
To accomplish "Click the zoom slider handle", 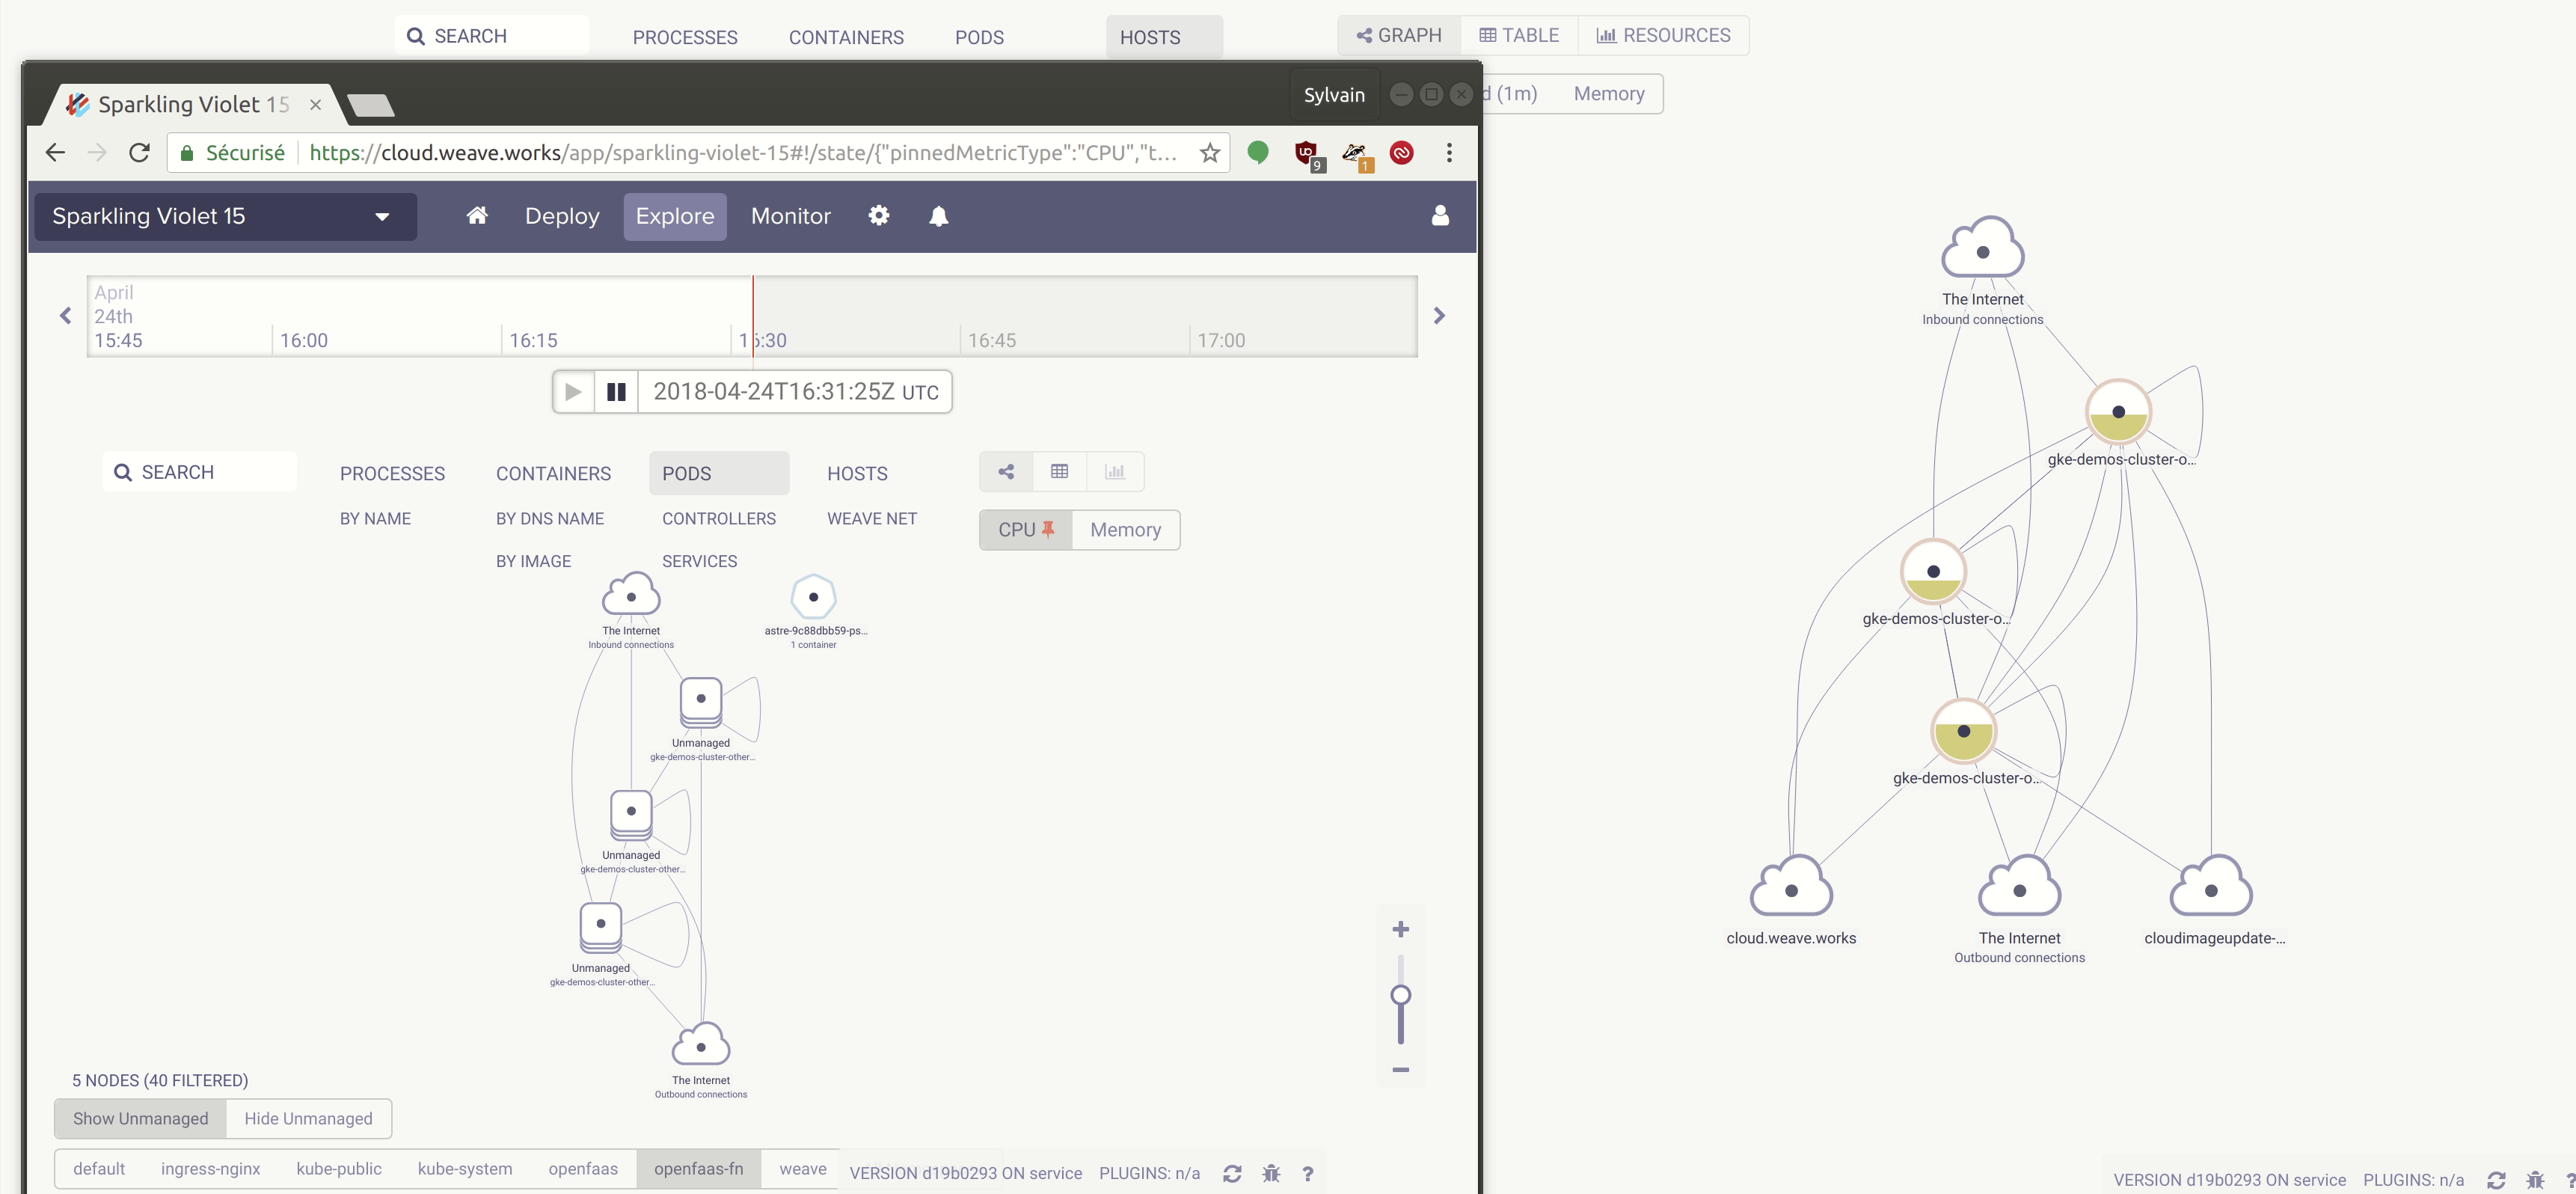I will pos(1400,995).
